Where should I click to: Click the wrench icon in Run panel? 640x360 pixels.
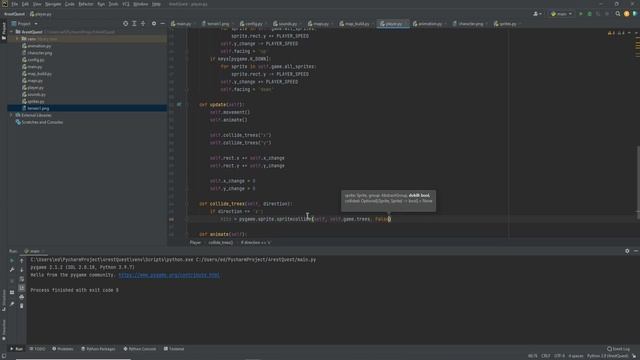(x=12, y=269)
